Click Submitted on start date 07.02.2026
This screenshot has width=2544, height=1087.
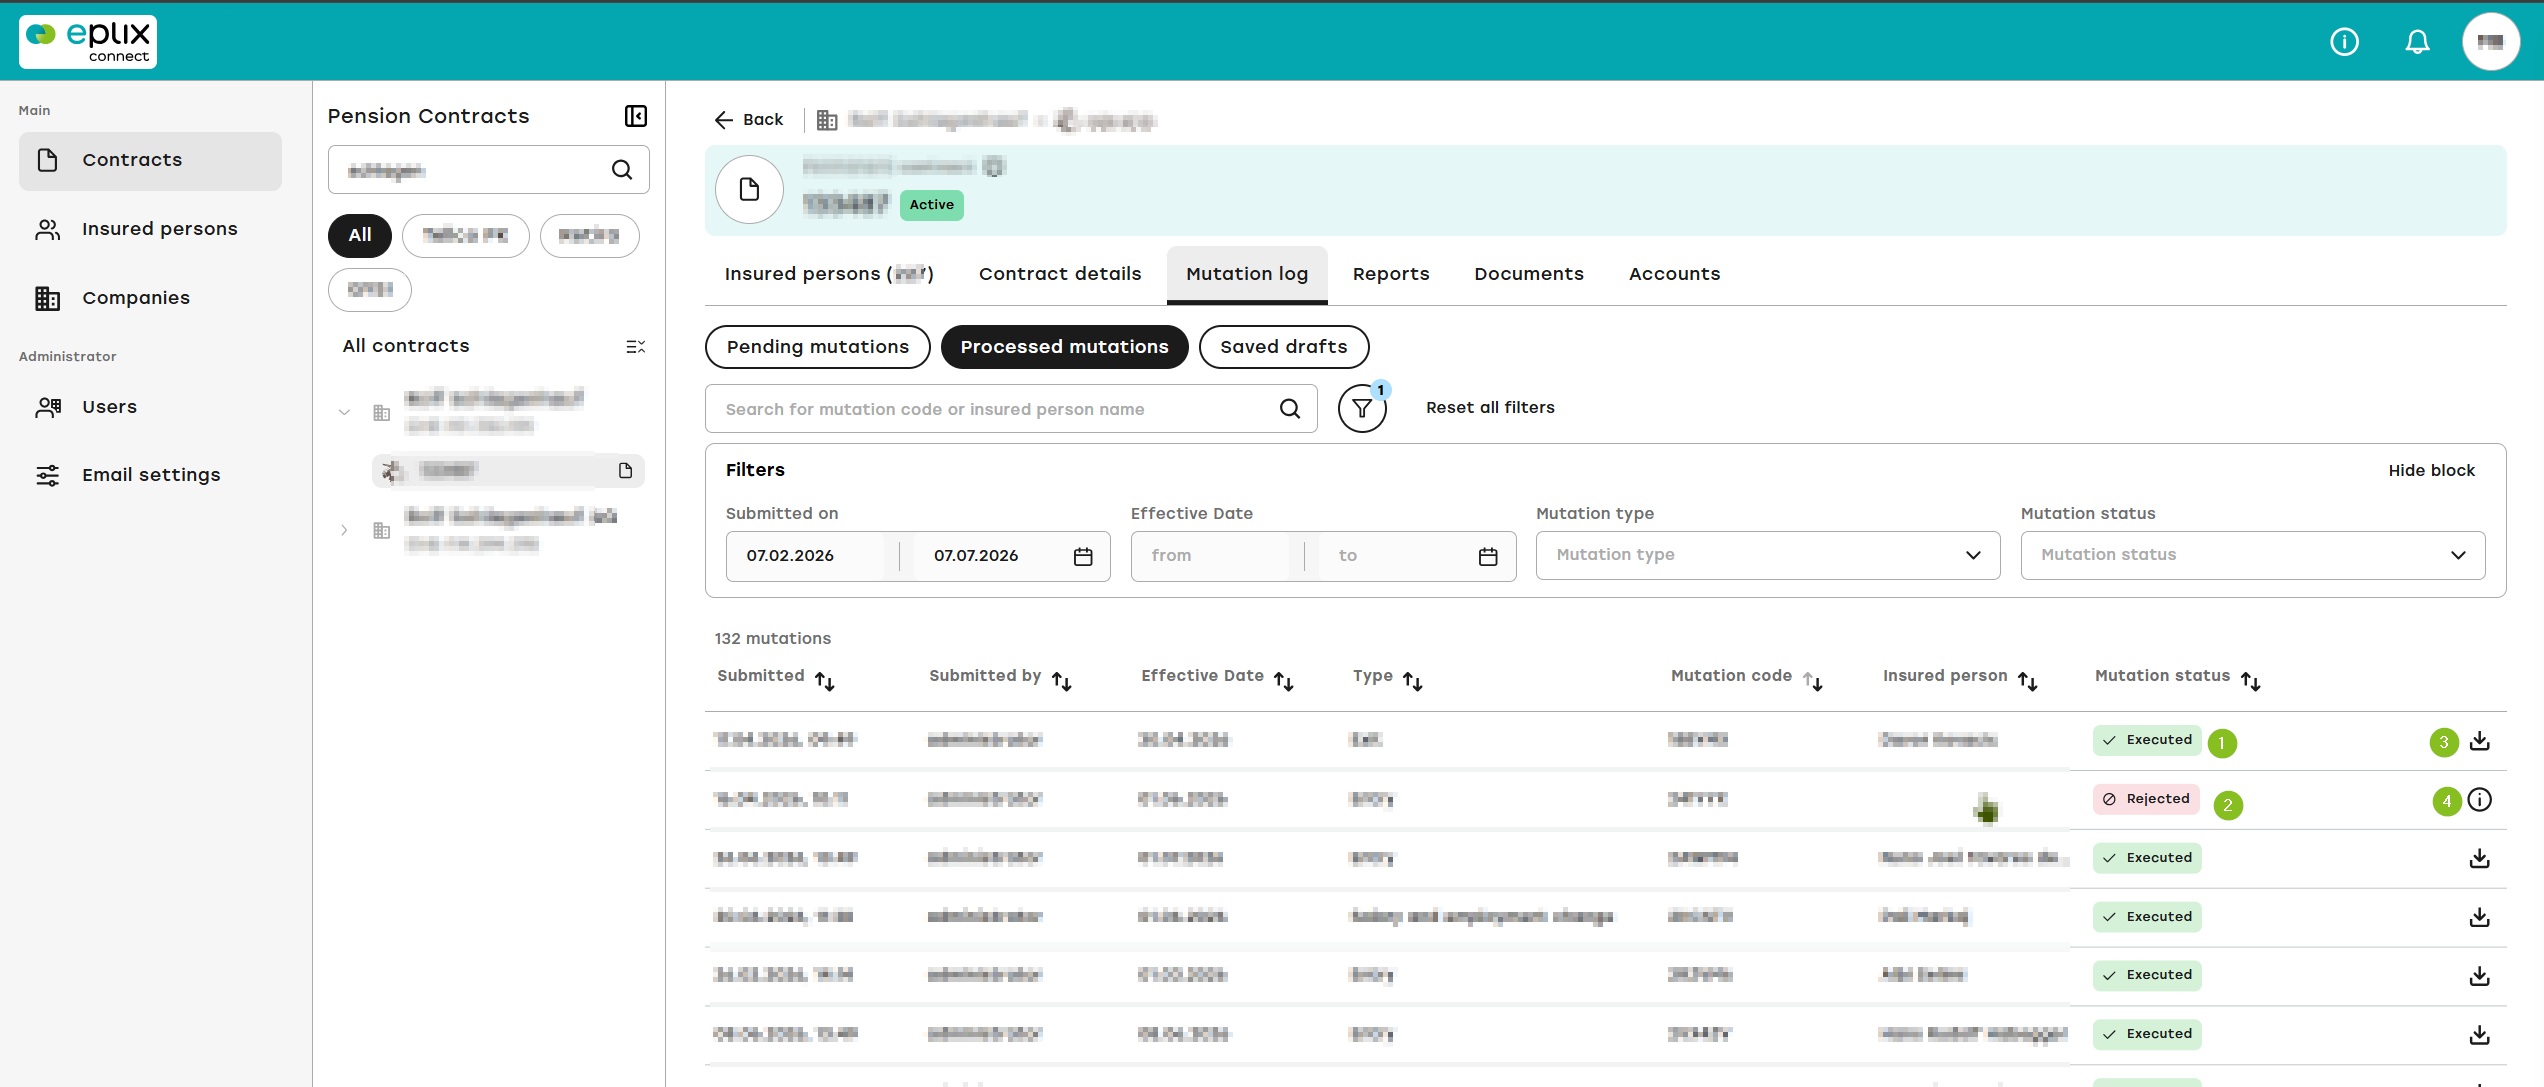[790, 556]
